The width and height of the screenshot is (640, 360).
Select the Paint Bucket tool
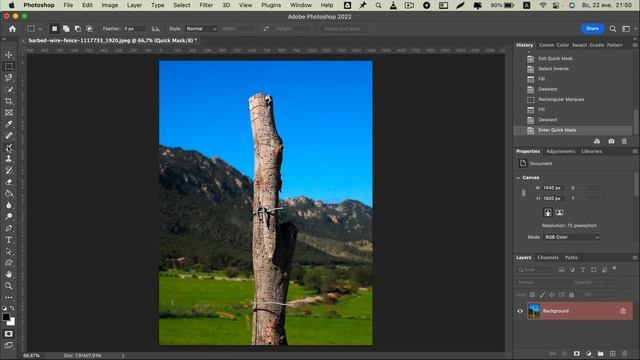(9, 193)
